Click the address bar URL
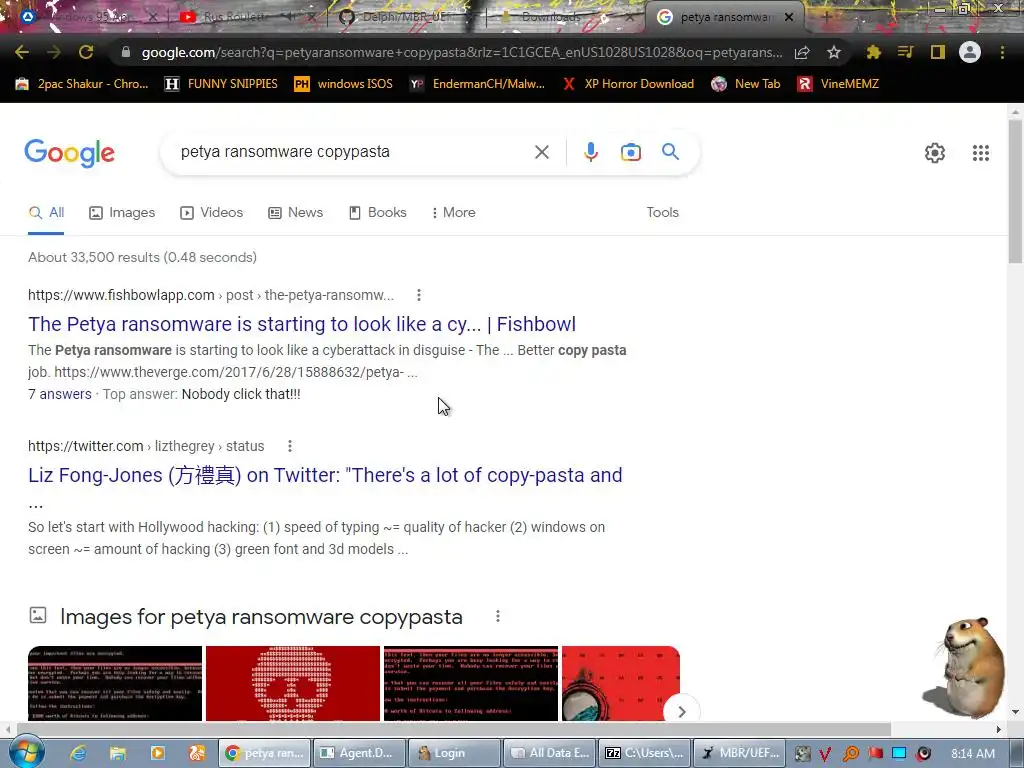 click(x=462, y=52)
